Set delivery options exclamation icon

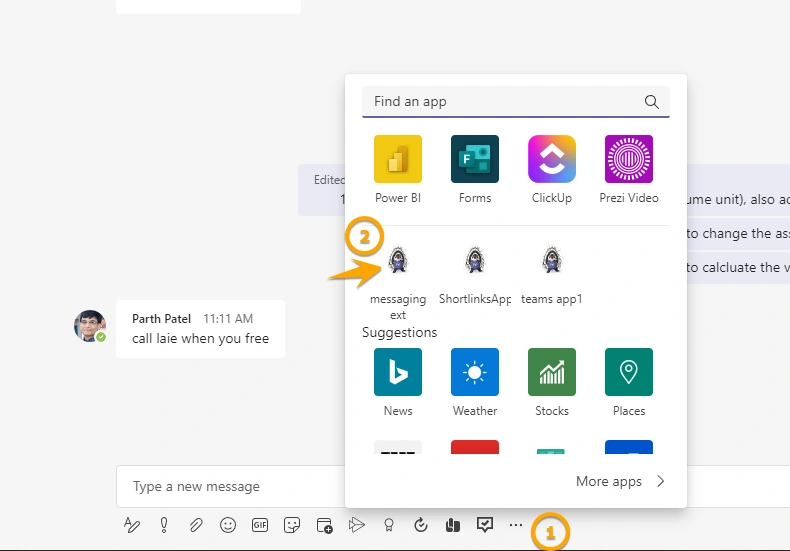tap(164, 525)
